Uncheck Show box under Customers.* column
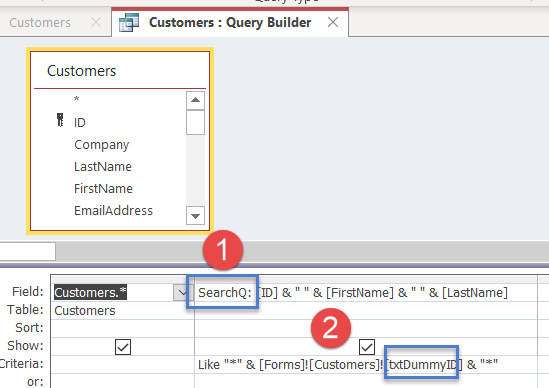 pos(123,347)
